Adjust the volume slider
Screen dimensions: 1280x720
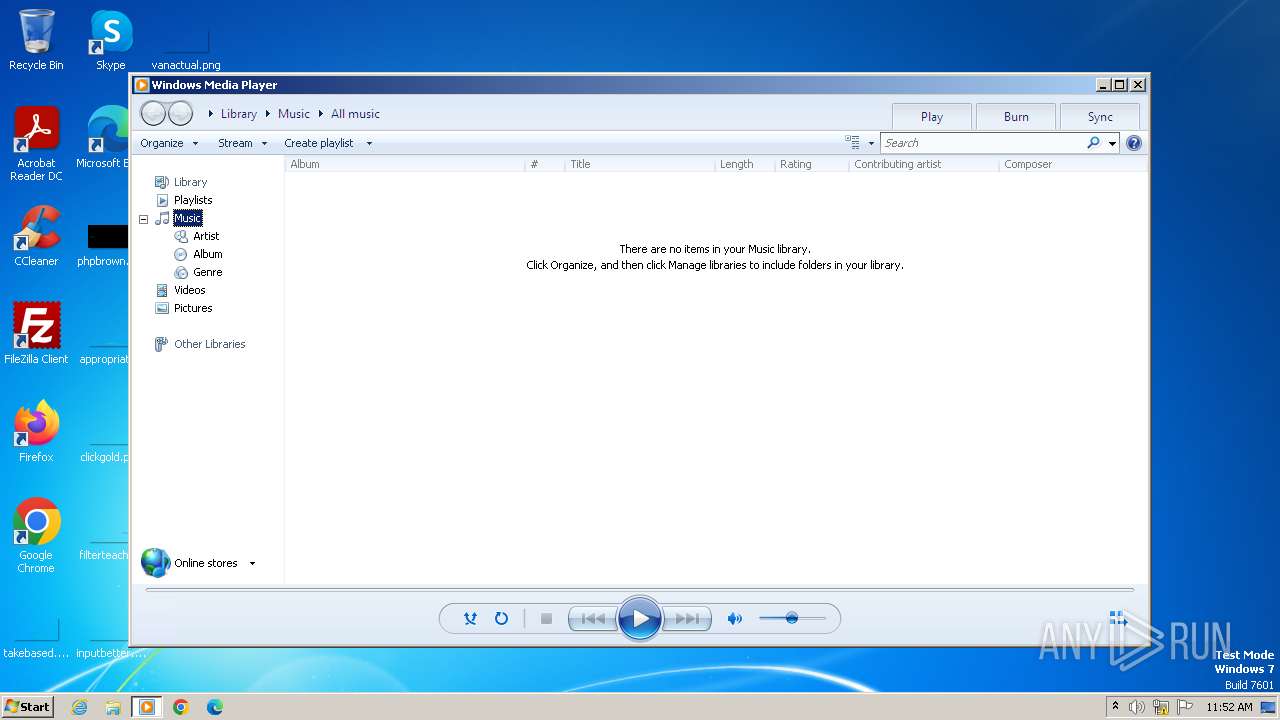click(792, 618)
